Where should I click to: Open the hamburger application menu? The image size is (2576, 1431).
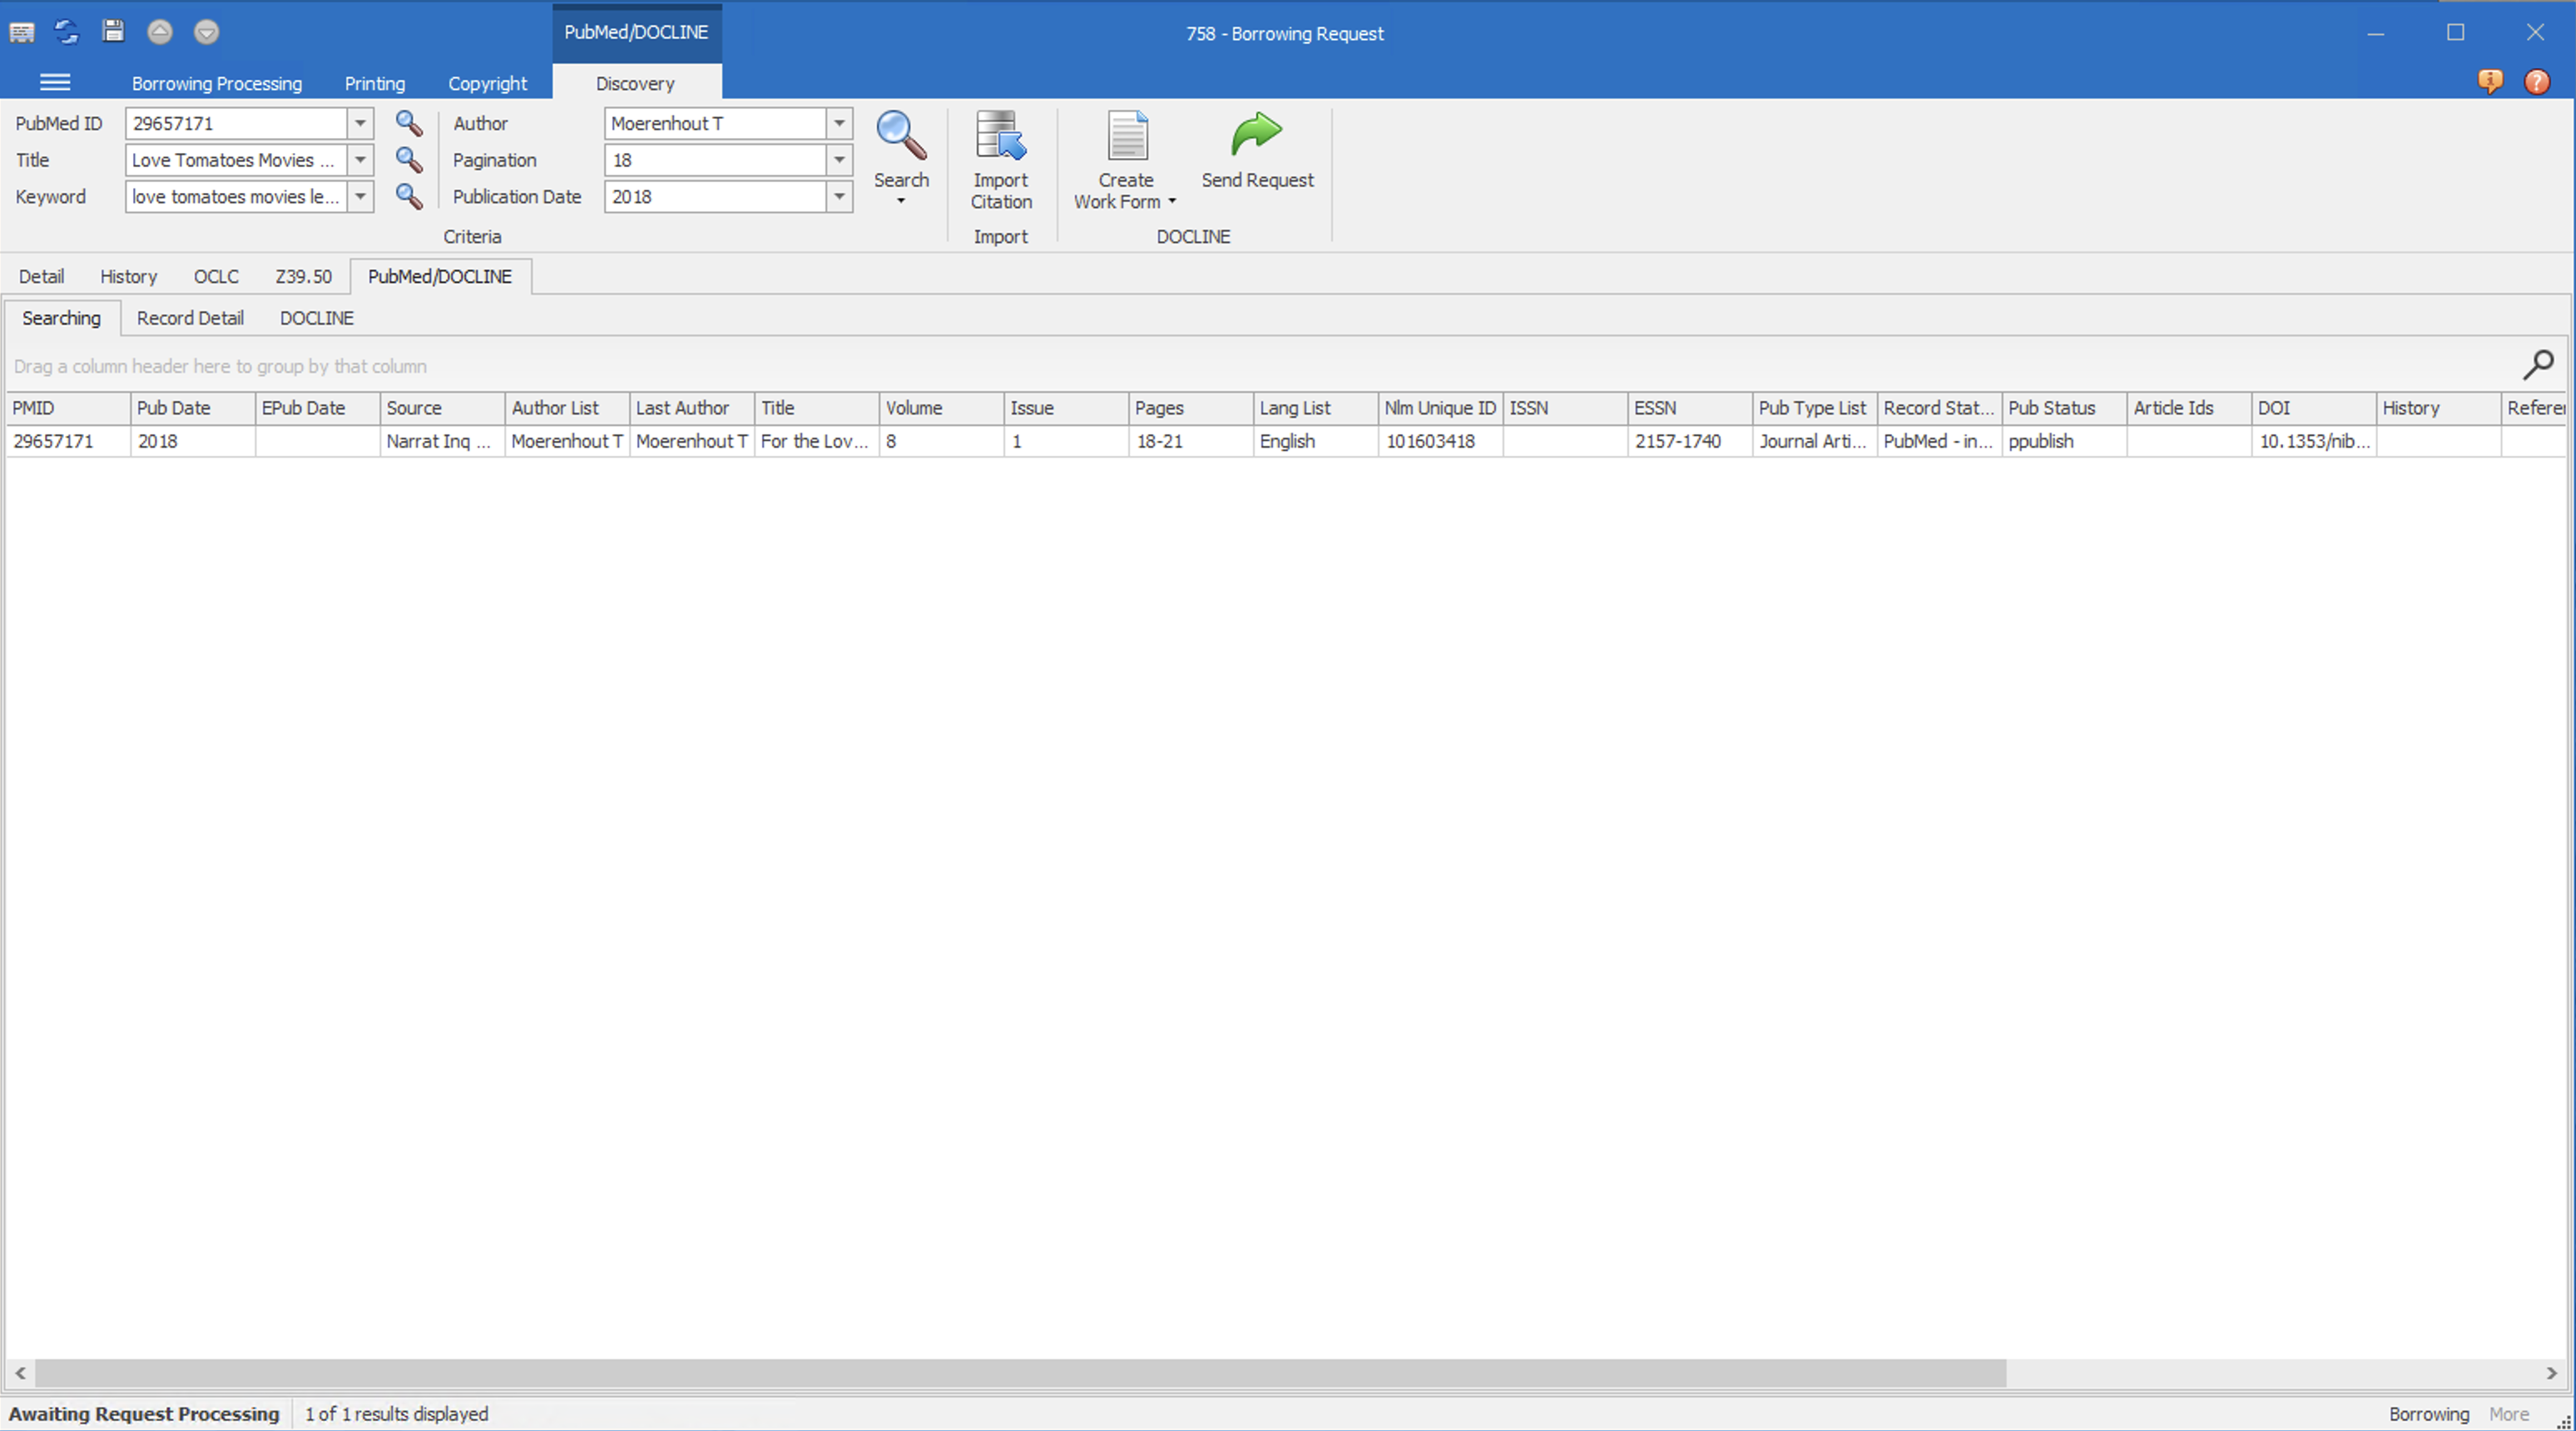pos(55,83)
